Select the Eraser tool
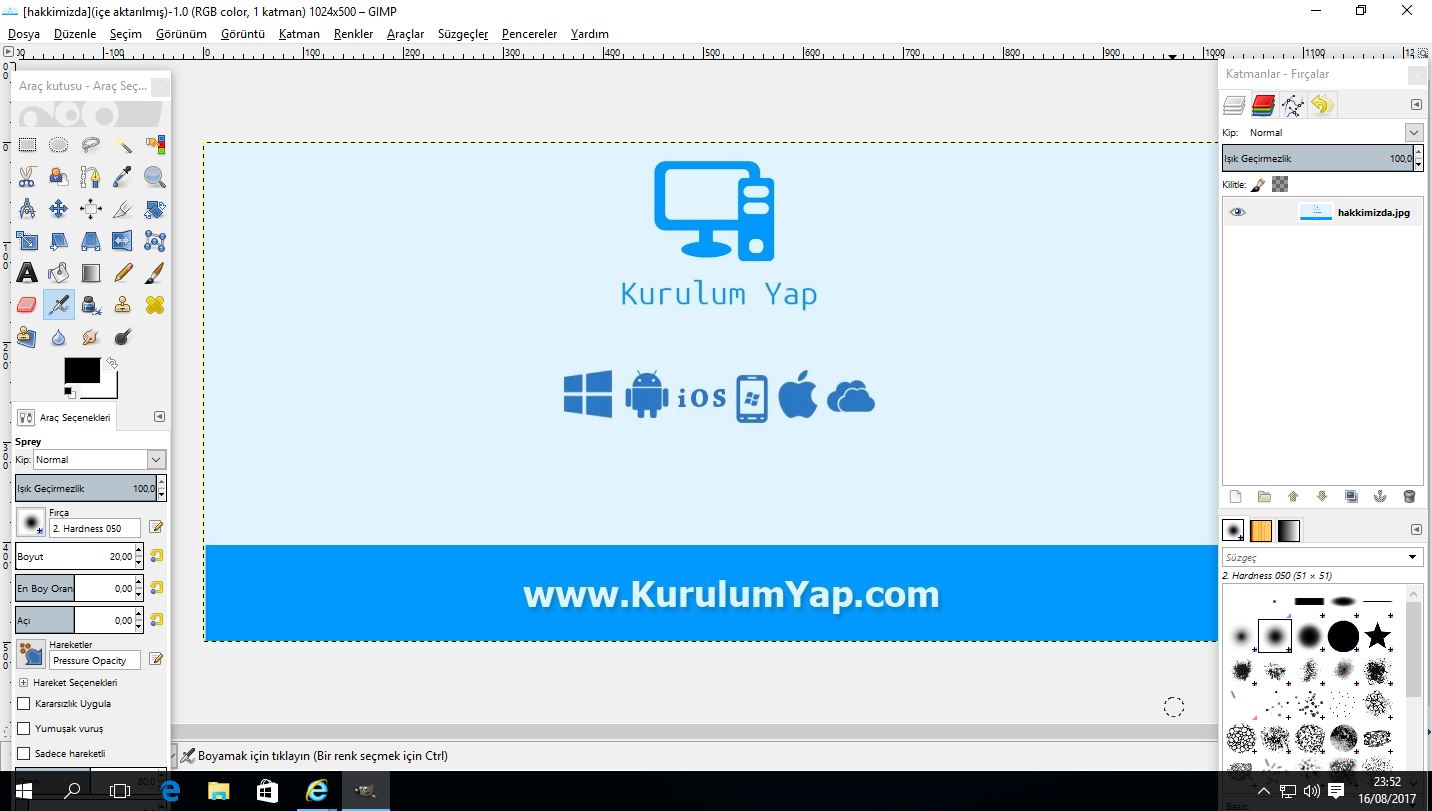This screenshot has width=1432, height=811. 27,305
